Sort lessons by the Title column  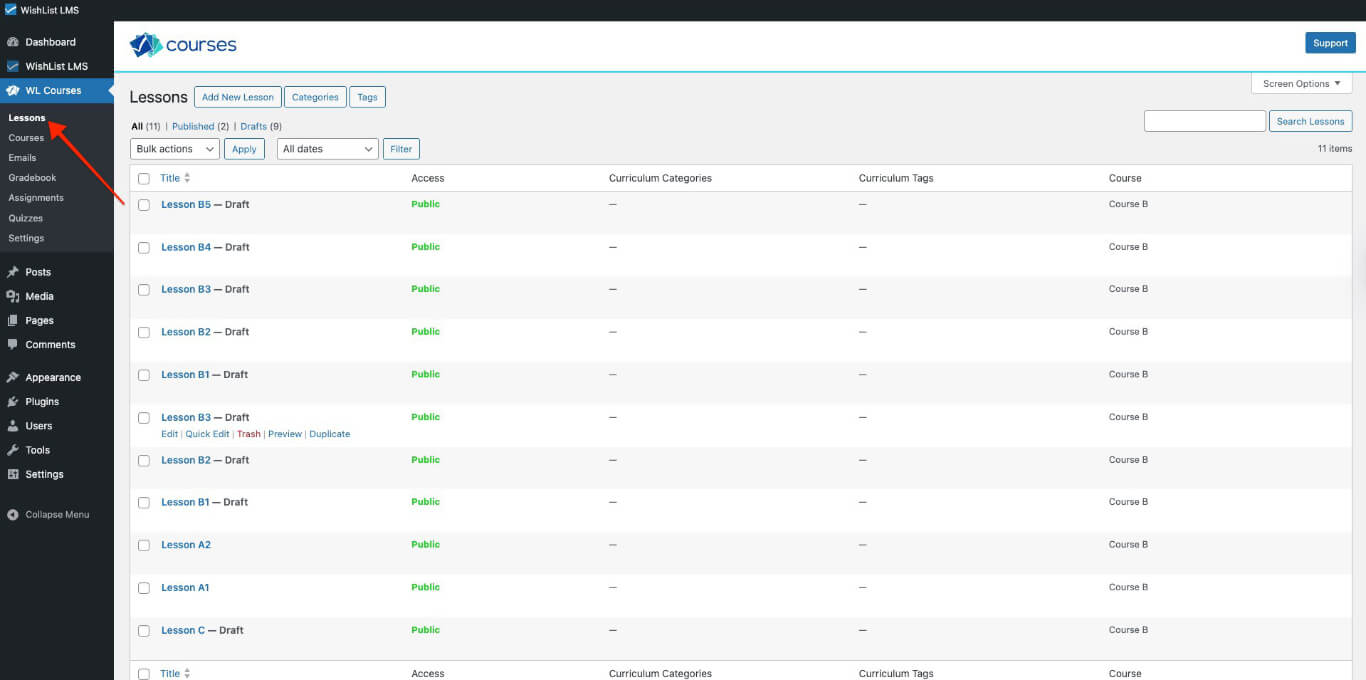170,177
